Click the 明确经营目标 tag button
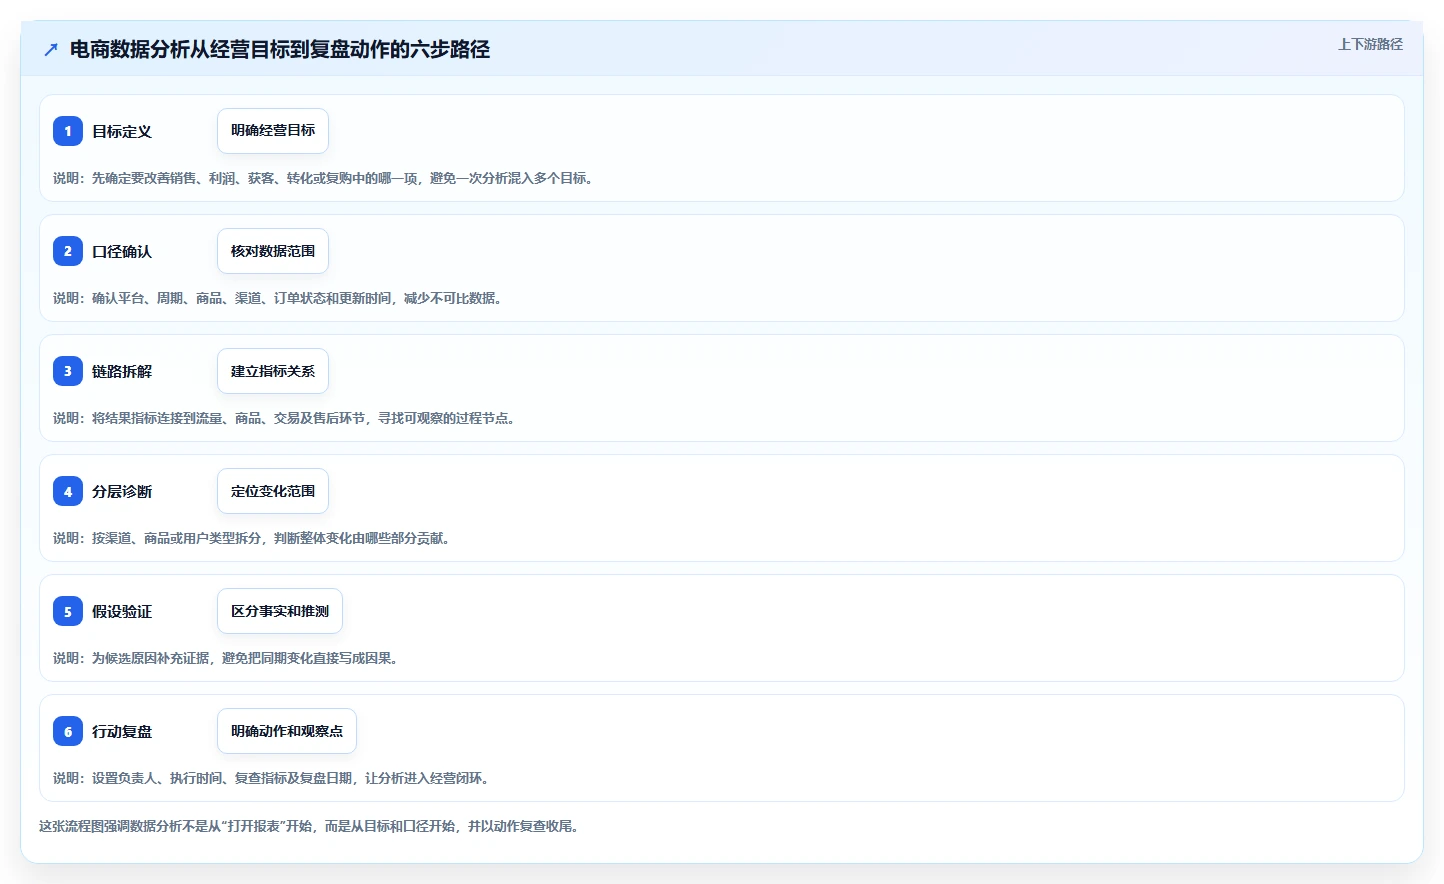 click(273, 131)
